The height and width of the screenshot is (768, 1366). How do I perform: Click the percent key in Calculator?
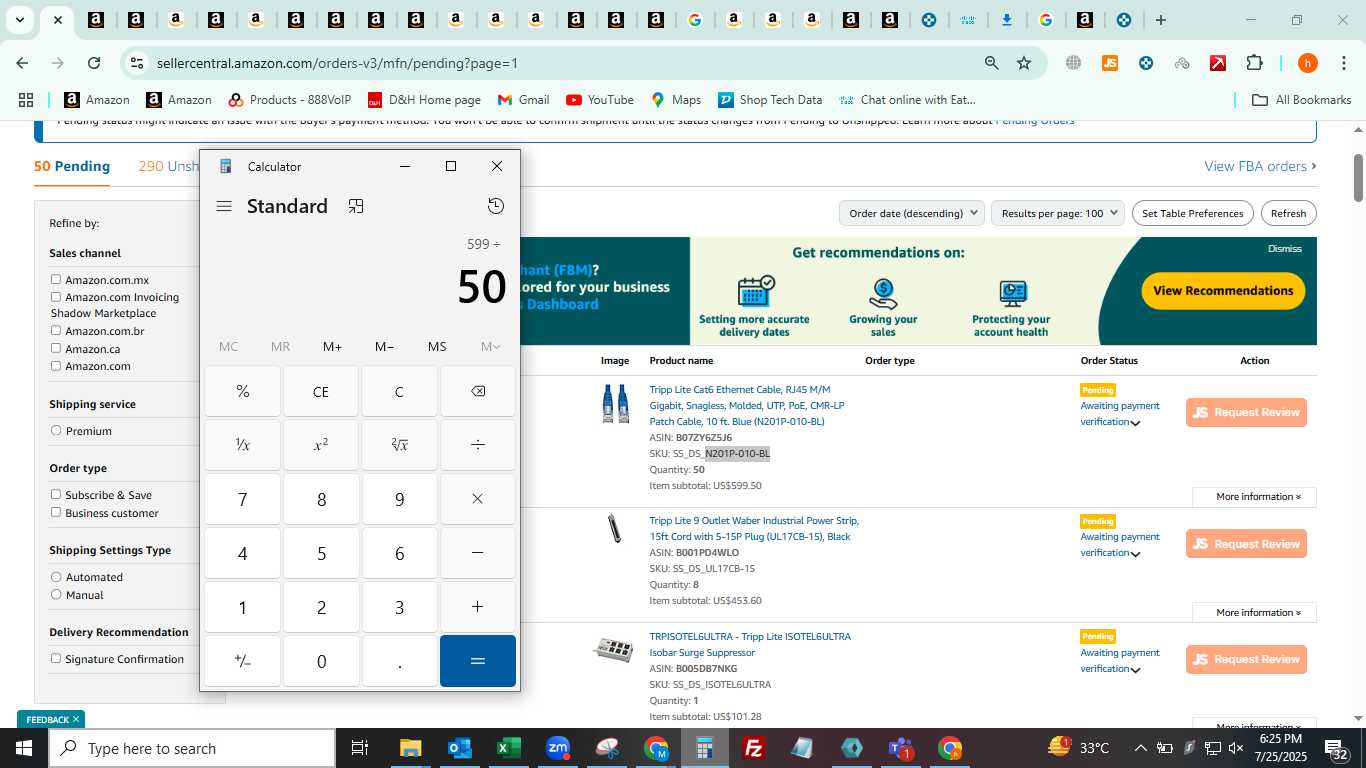[x=243, y=391]
